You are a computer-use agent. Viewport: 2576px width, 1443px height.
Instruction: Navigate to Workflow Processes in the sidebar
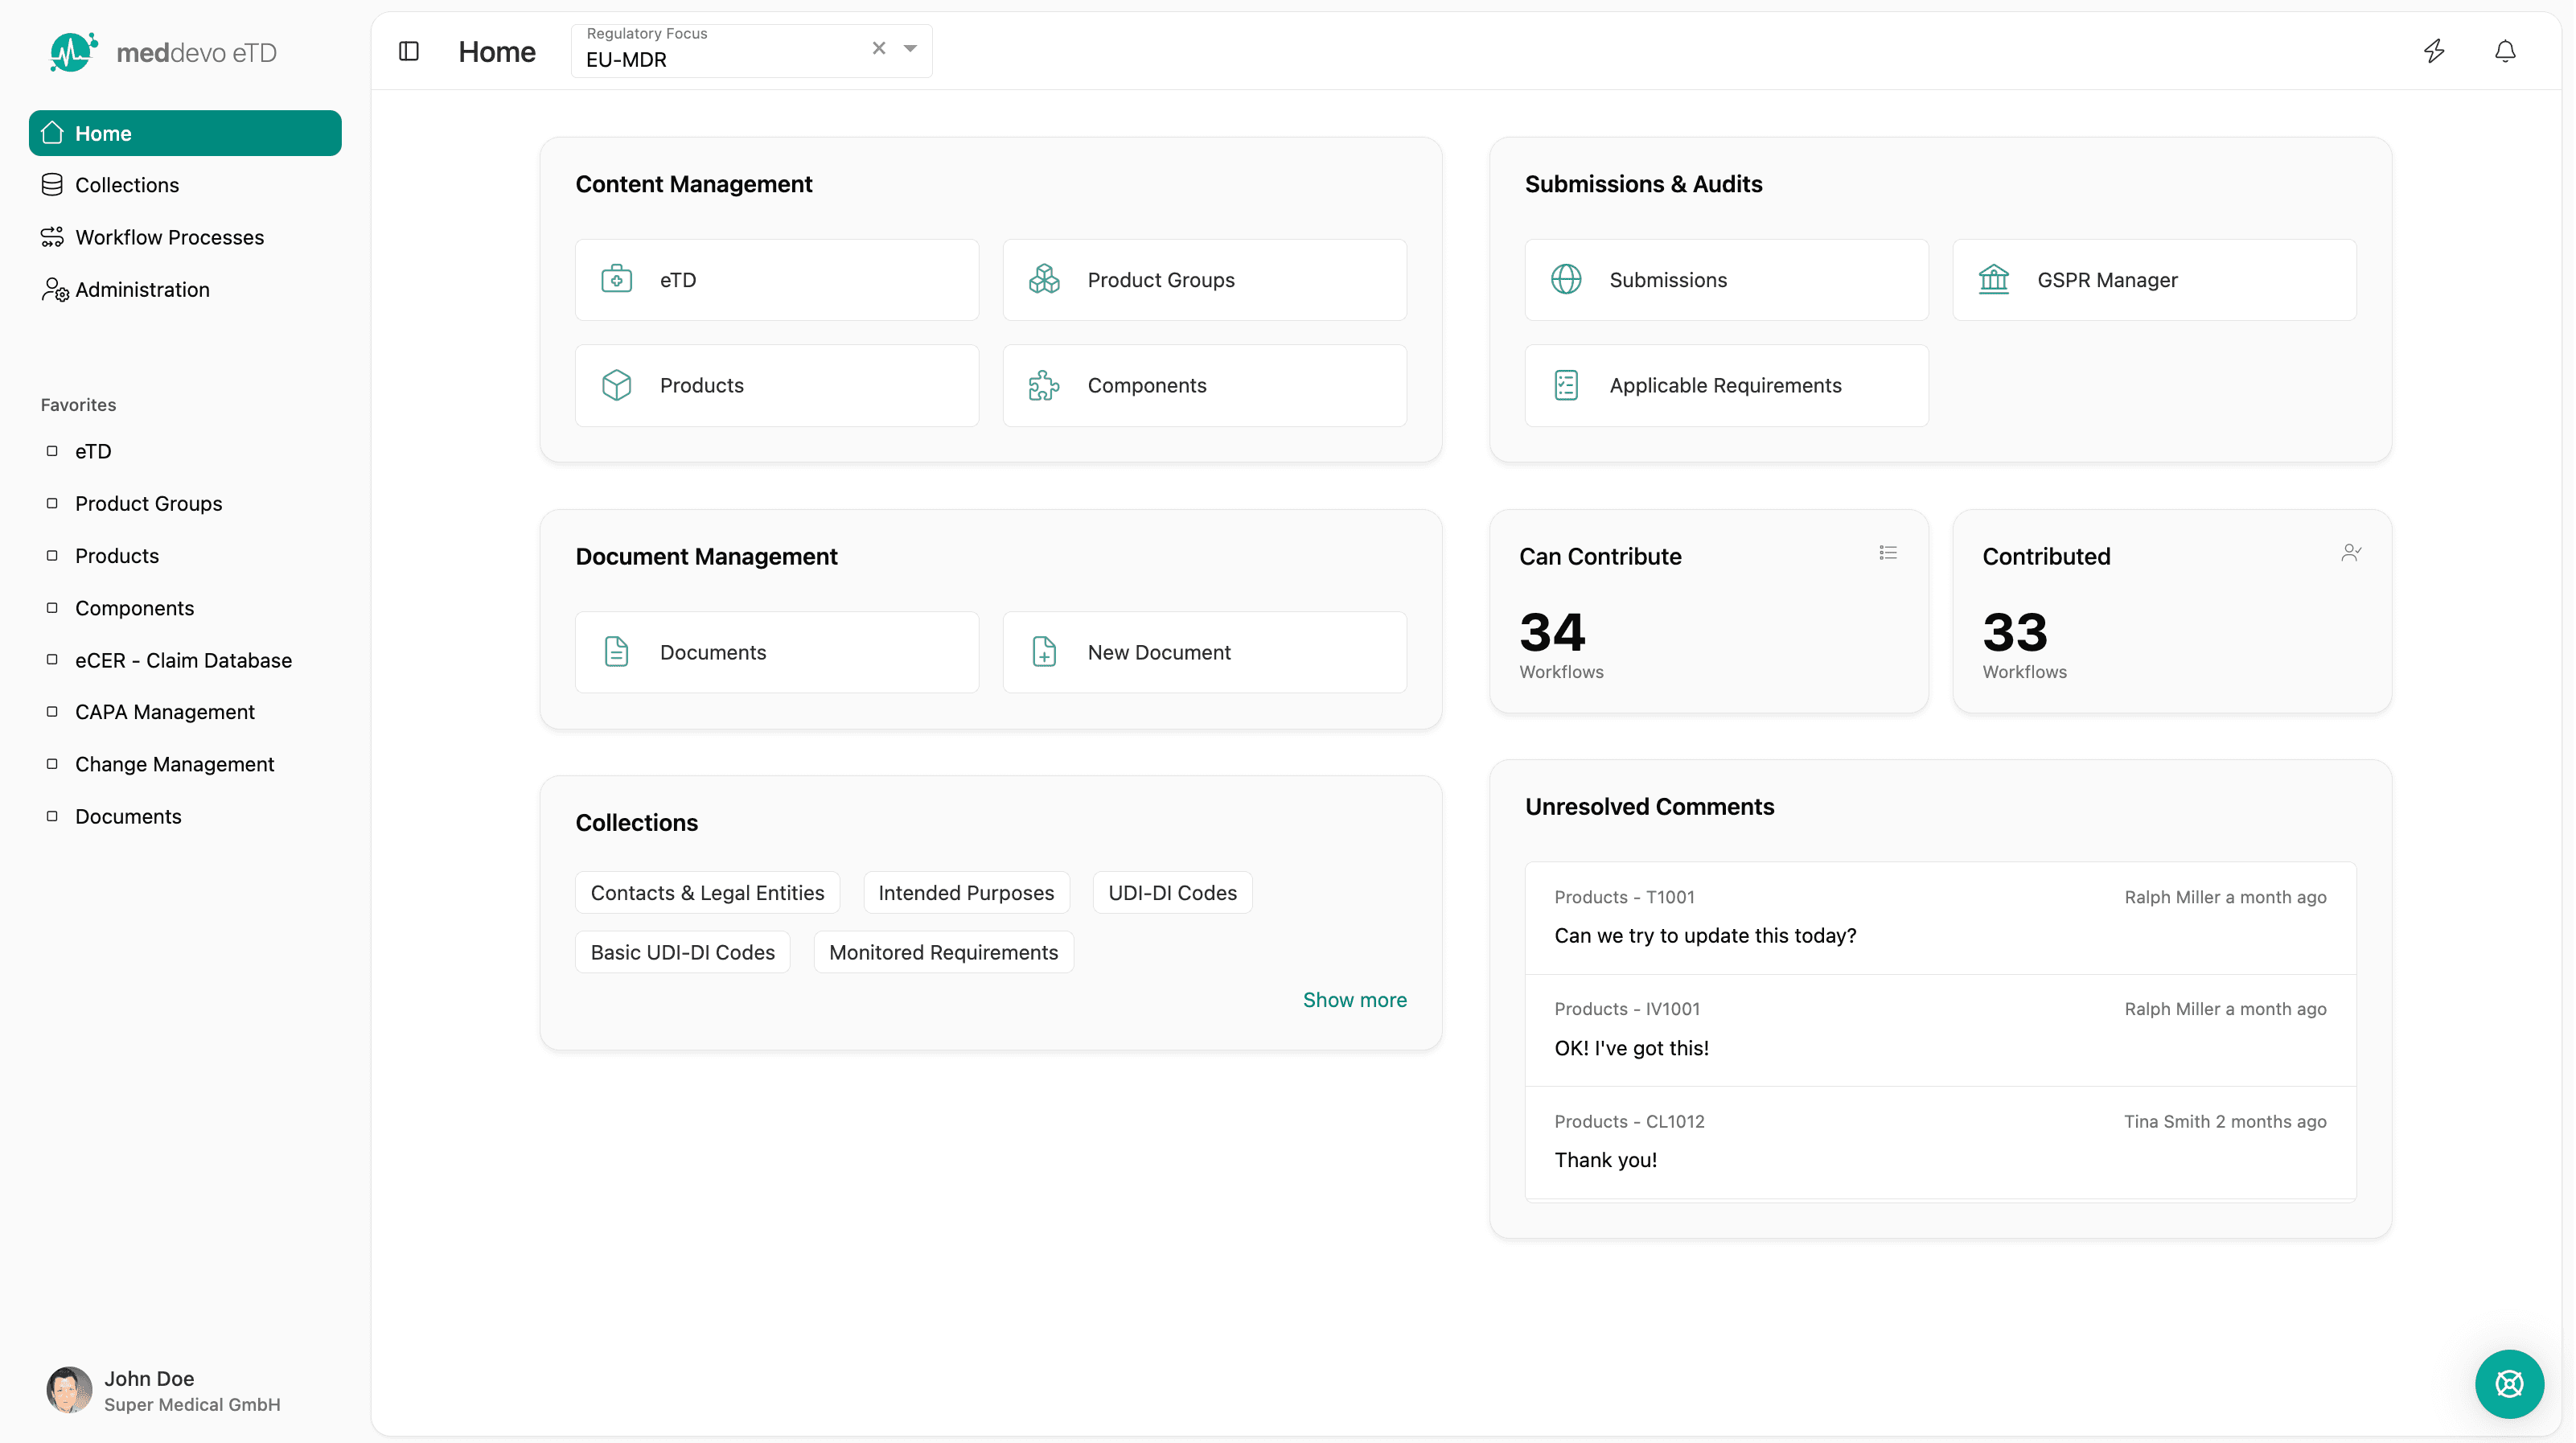pyautogui.click(x=168, y=237)
